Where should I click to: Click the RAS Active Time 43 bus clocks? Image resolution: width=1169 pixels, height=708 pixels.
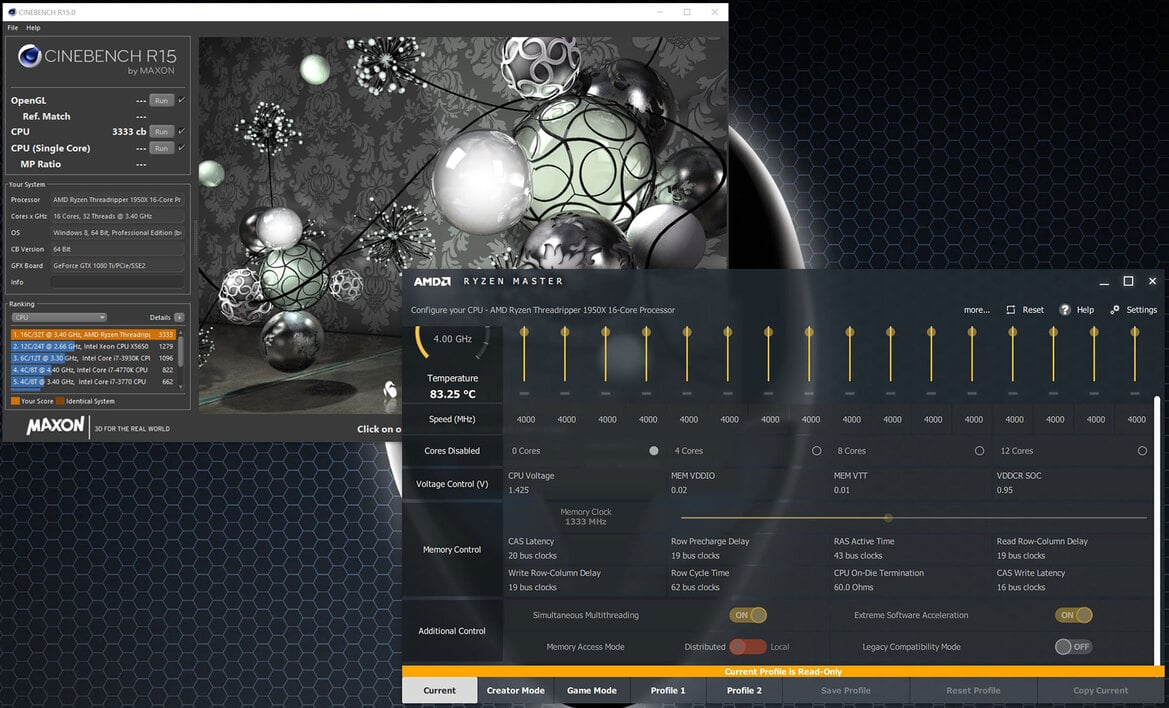pyautogui.click(x=857, y=555)
